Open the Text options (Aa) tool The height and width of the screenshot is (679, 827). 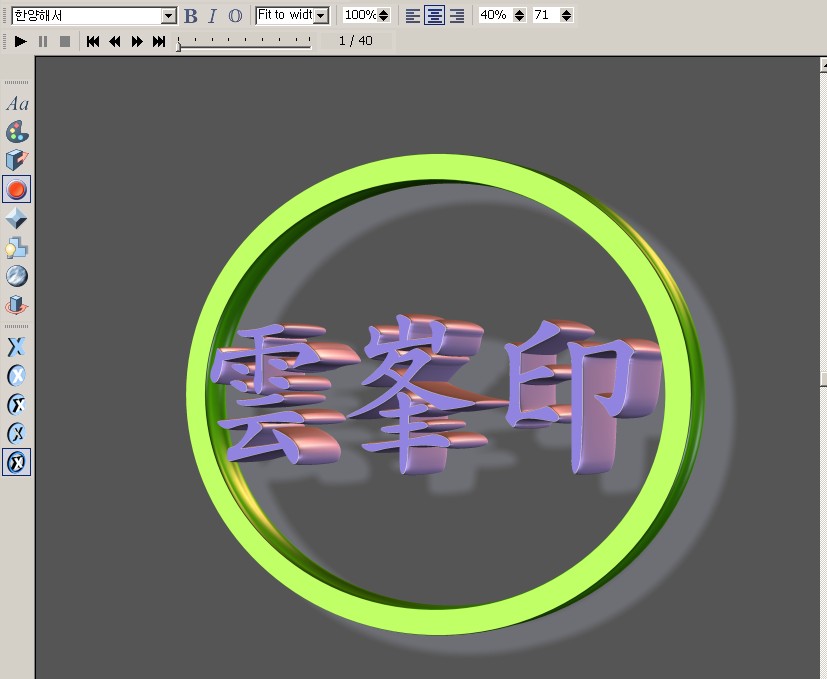[17, 103]
